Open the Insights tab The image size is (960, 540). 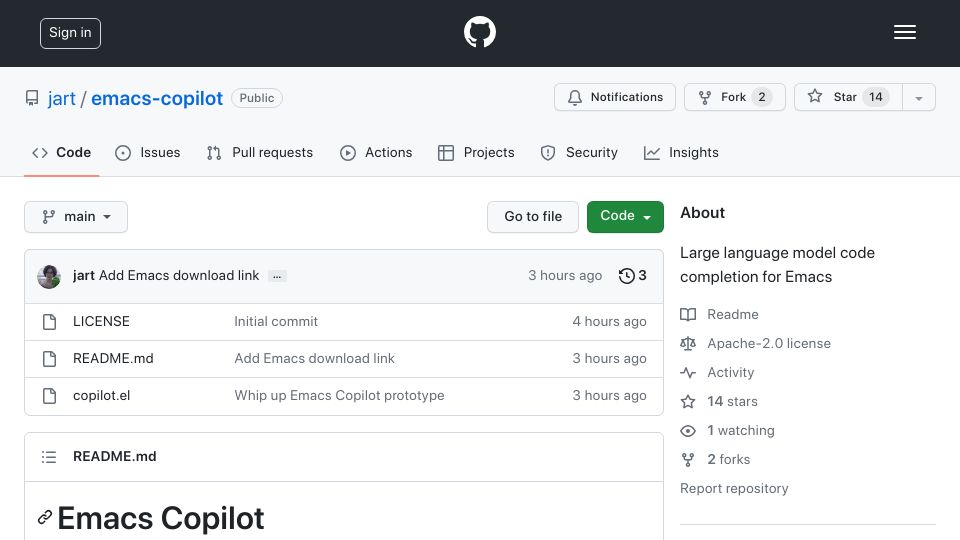681,152
